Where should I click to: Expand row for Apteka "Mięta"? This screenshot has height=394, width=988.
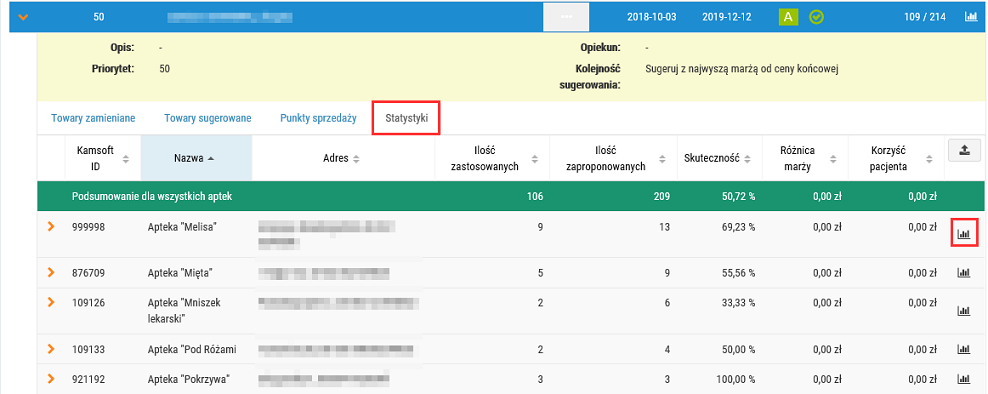point(51,273)
